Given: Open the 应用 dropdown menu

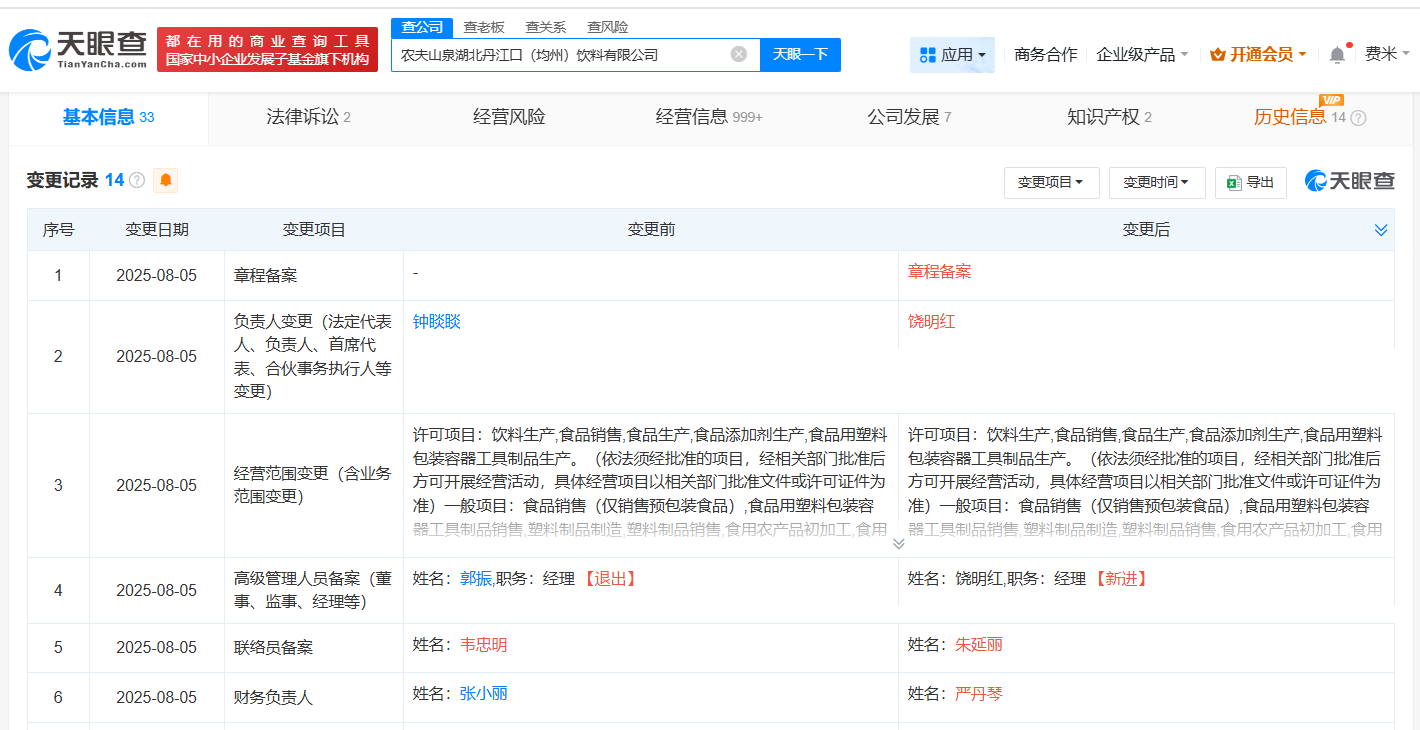Looking at the screenshot, I should tap(952, 55).
